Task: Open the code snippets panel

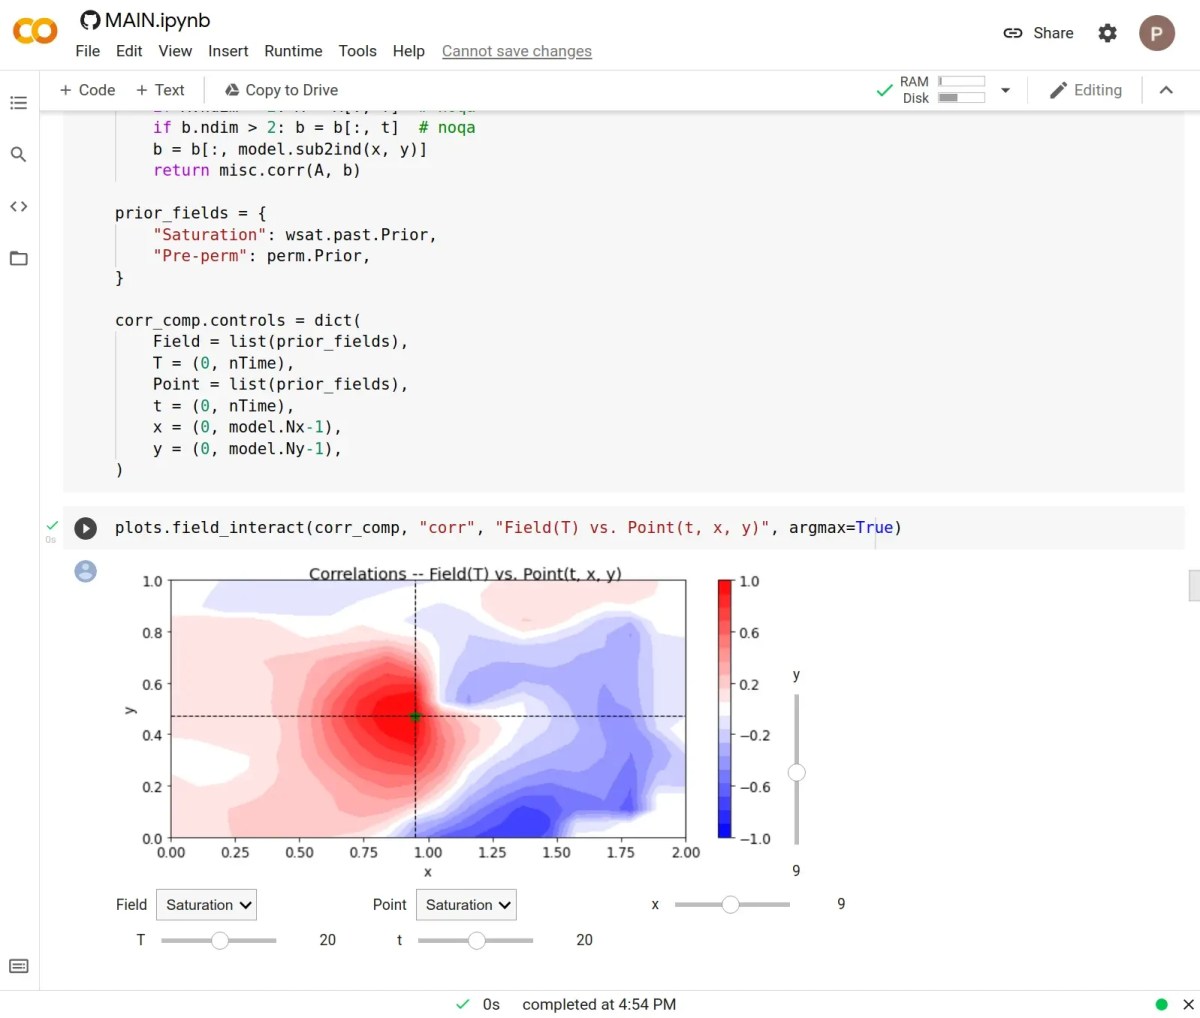Action: (x=18, y=206)
